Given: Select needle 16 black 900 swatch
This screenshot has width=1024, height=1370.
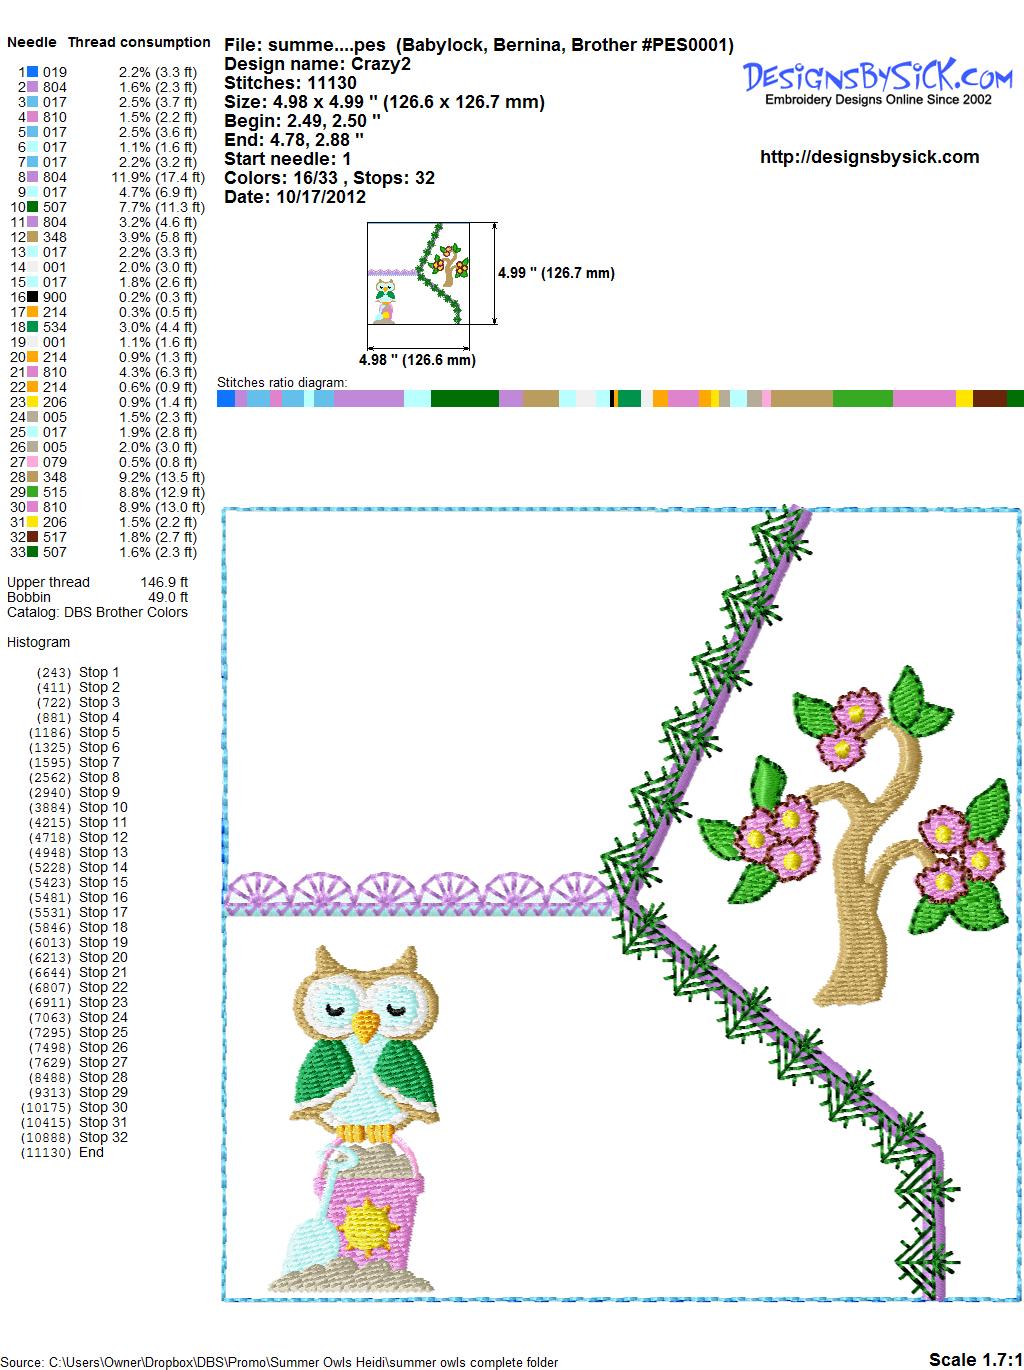Looking at the screenshot, I should pos(32,297).
